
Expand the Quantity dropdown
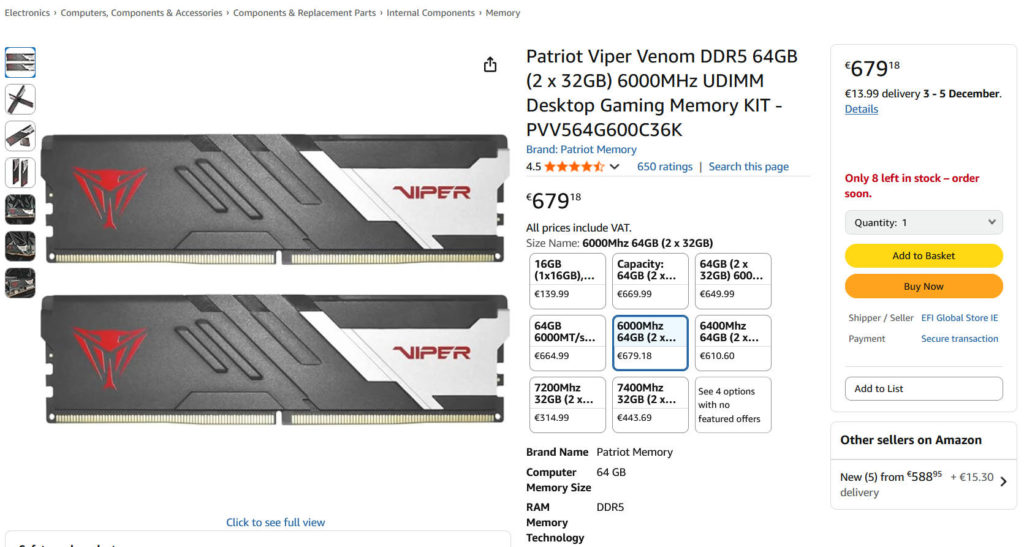pos(923,222)
